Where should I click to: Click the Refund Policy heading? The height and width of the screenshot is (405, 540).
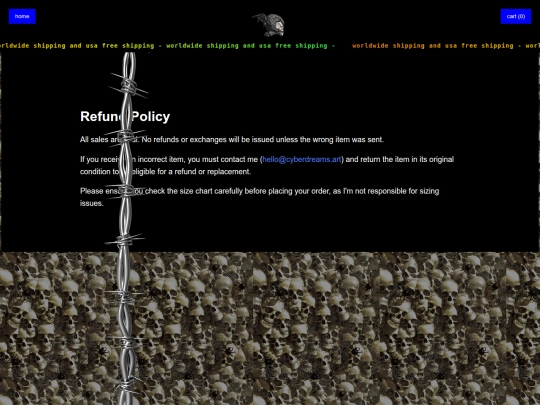125,116
